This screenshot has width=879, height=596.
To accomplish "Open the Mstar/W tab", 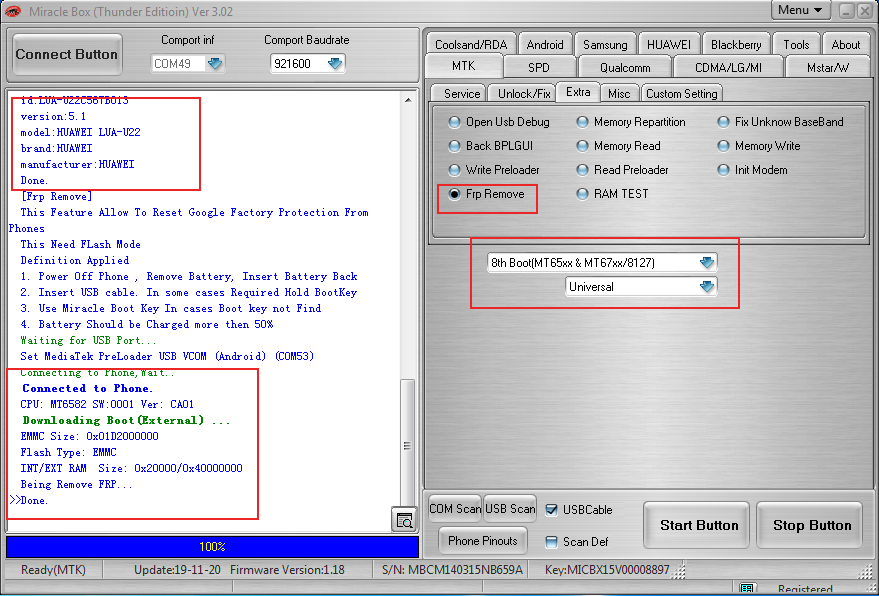I will click(827, 67).
